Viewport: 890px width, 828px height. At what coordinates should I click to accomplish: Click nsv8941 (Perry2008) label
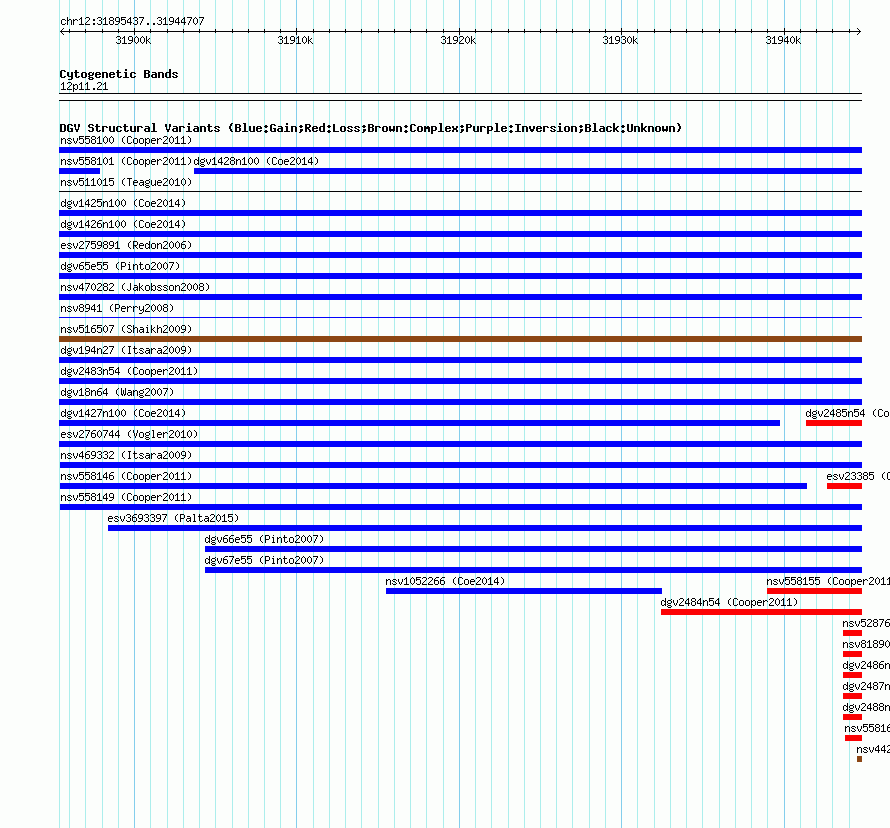(117, 308)
